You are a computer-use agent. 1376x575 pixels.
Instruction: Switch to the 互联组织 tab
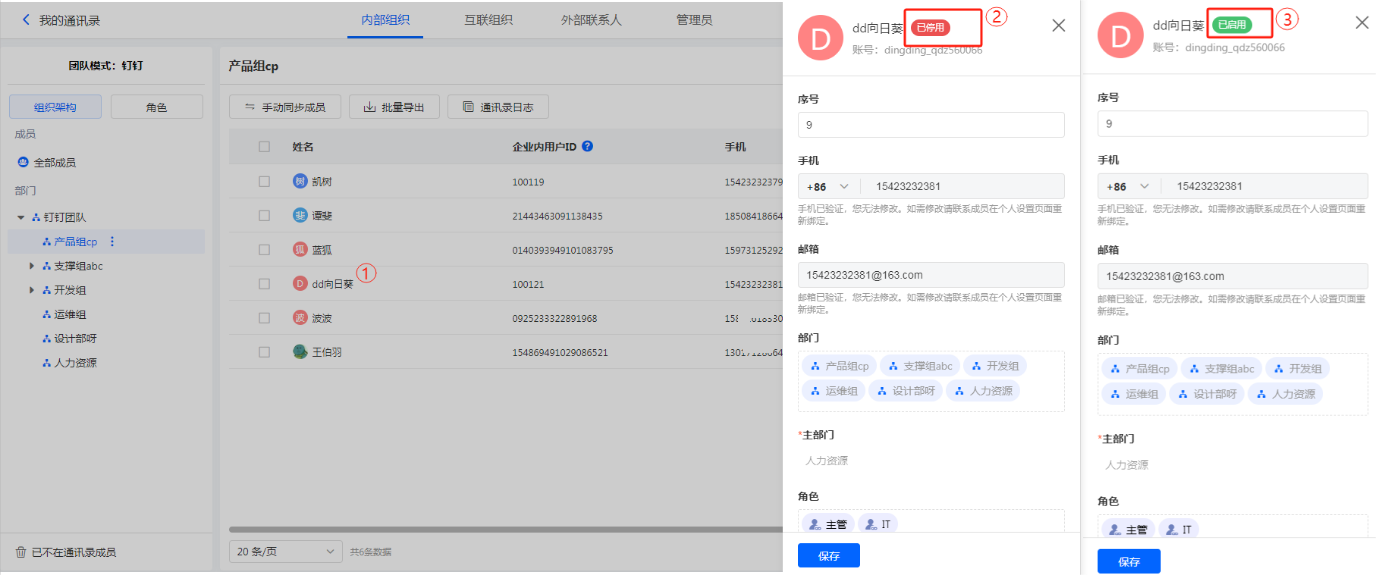point(488,20)
